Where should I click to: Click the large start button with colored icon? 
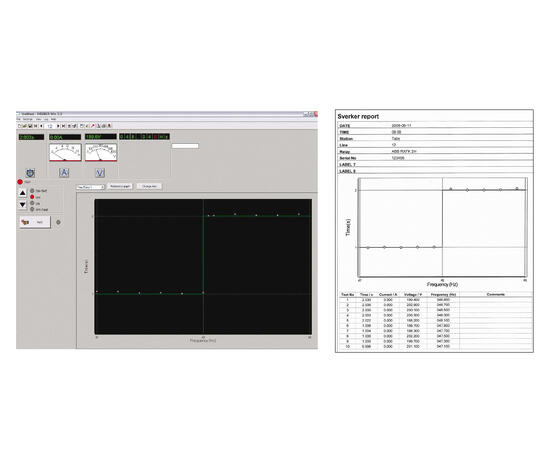[35, 222]
